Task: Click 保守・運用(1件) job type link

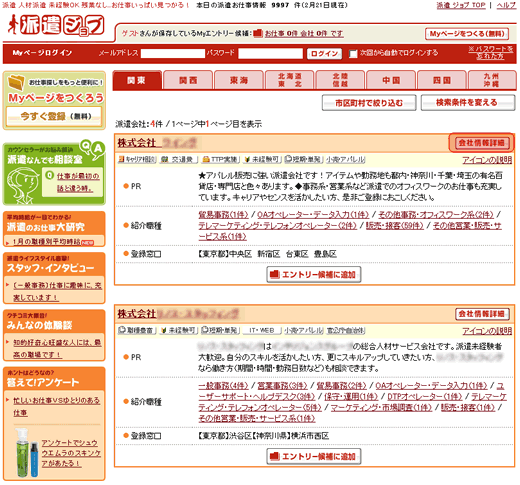Action: tap(351, 397)
